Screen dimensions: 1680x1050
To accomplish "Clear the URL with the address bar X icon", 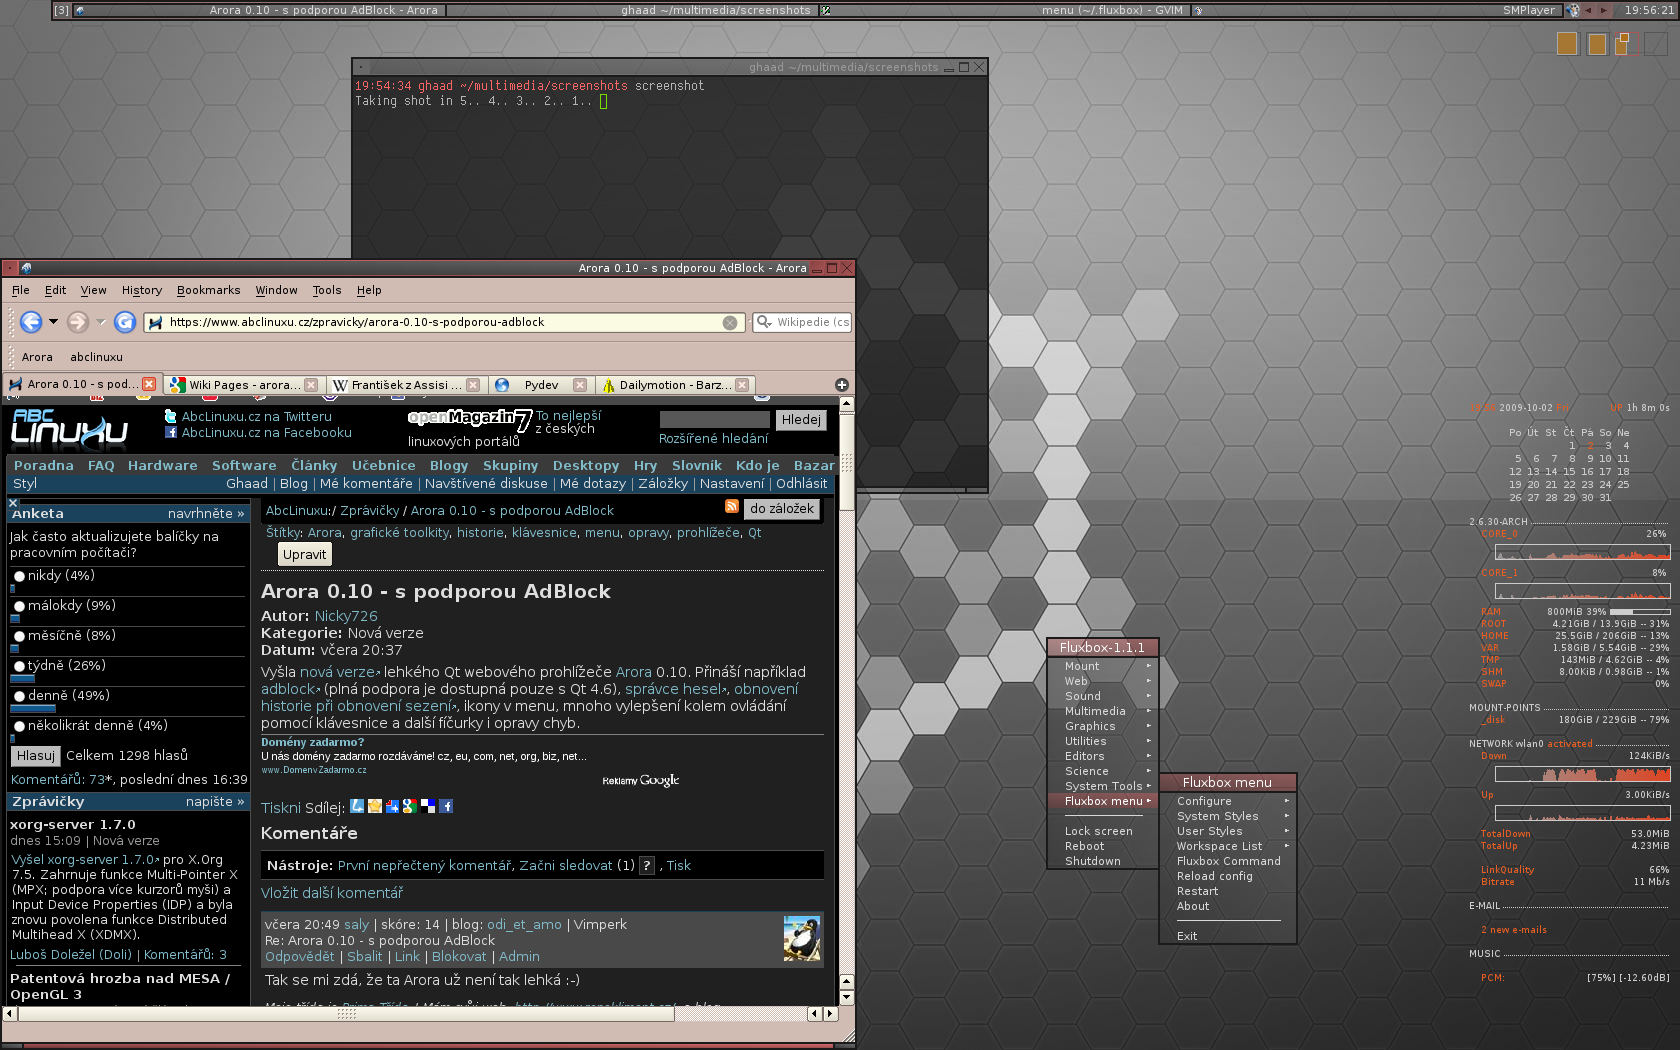I will click(x=730, y=322).
